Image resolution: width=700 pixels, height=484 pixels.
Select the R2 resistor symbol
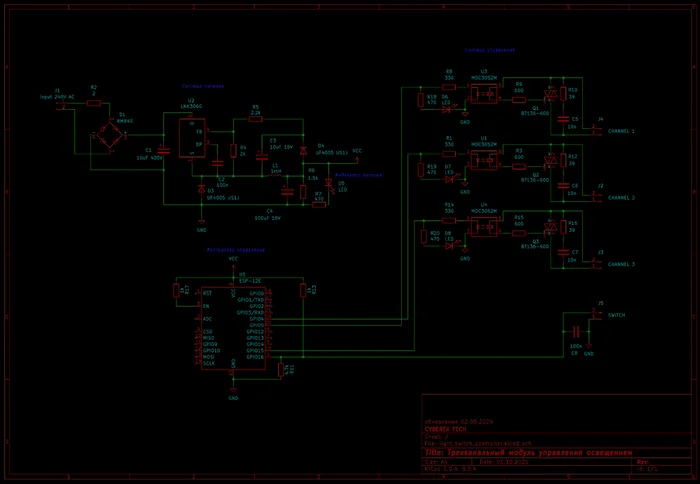point(94,103)
